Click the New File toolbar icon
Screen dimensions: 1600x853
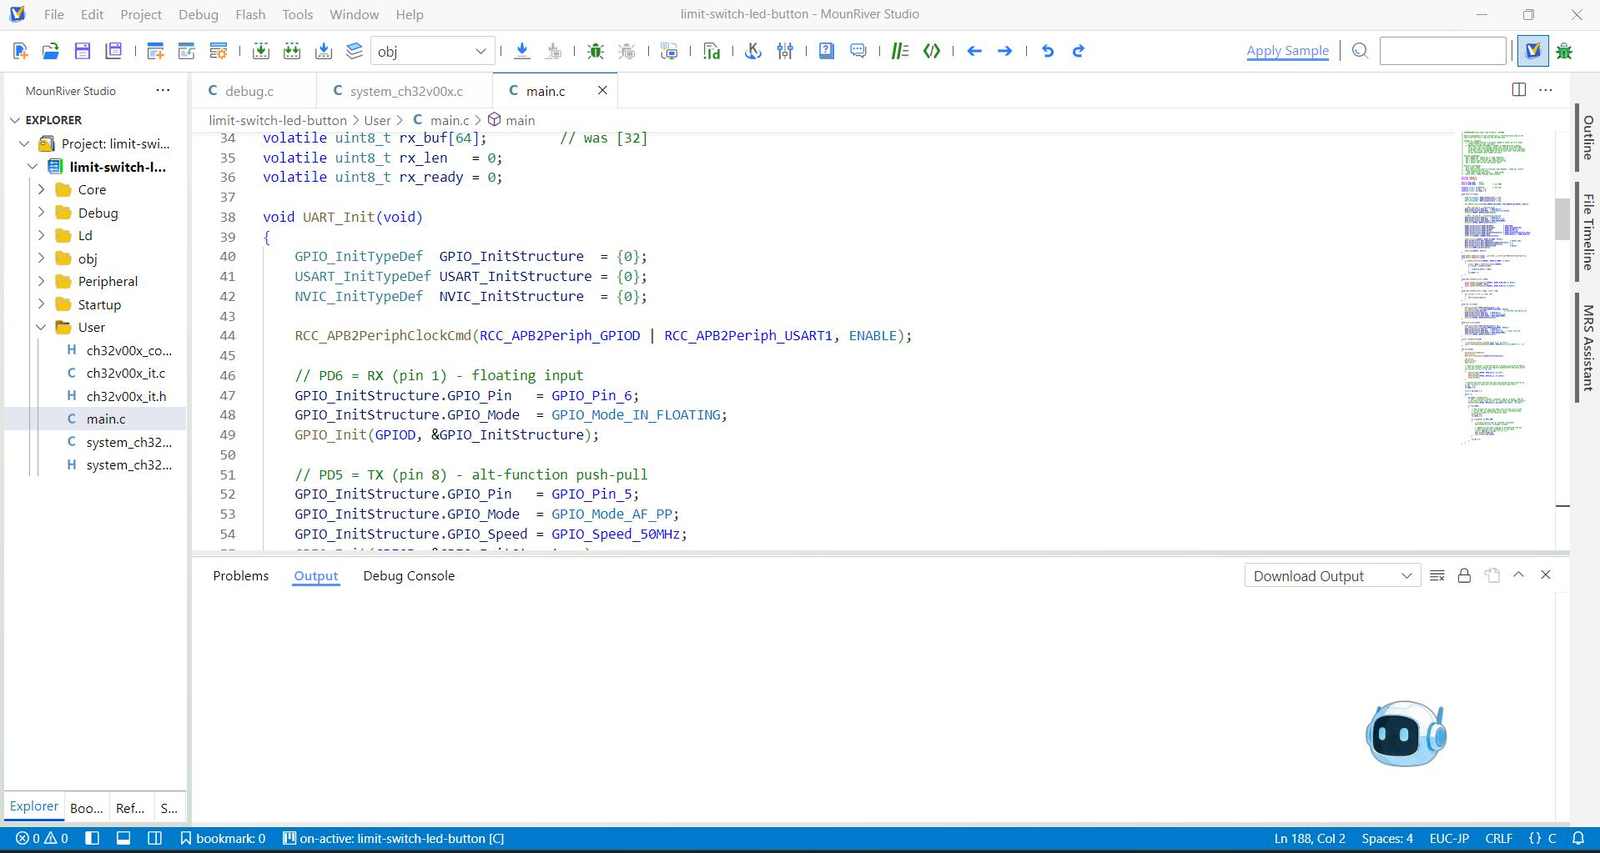[20, 51]
